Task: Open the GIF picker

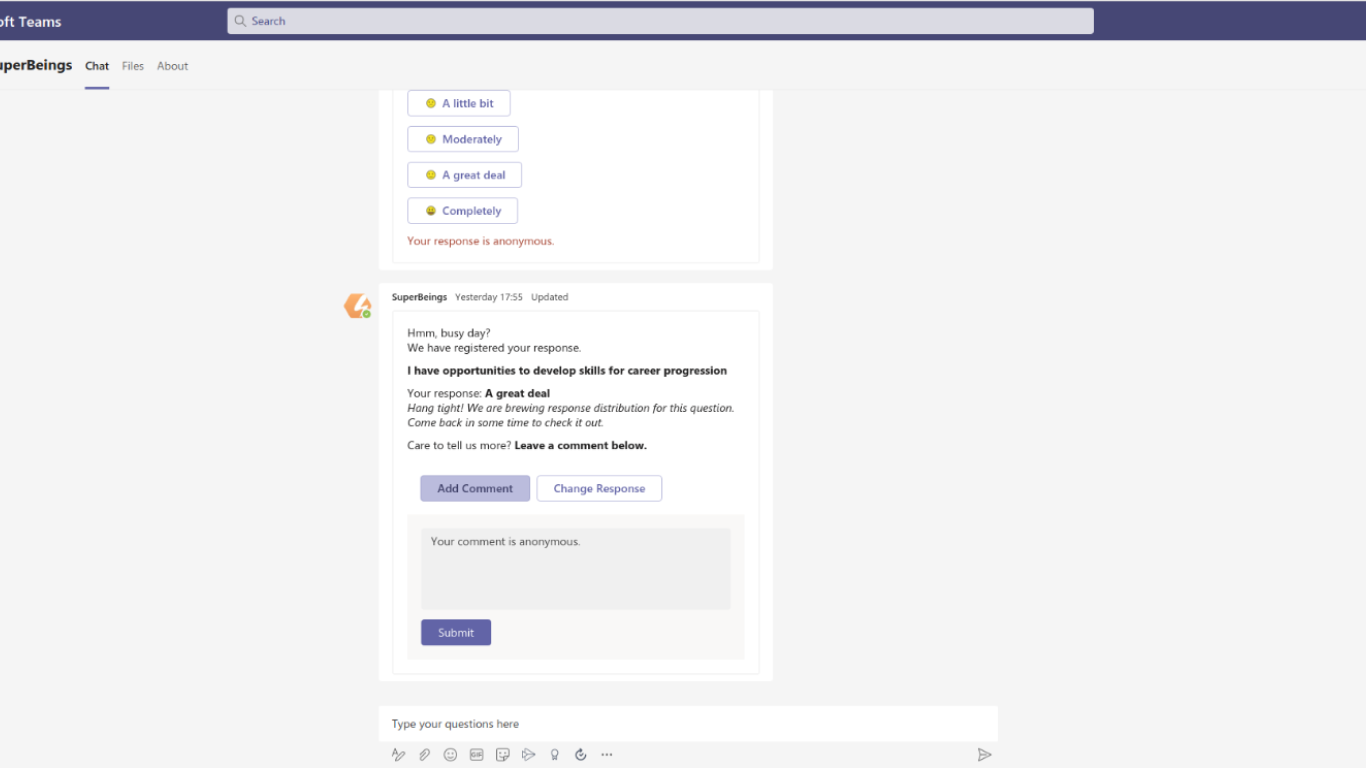Action: pyautogui.click(x=476, y=755)
